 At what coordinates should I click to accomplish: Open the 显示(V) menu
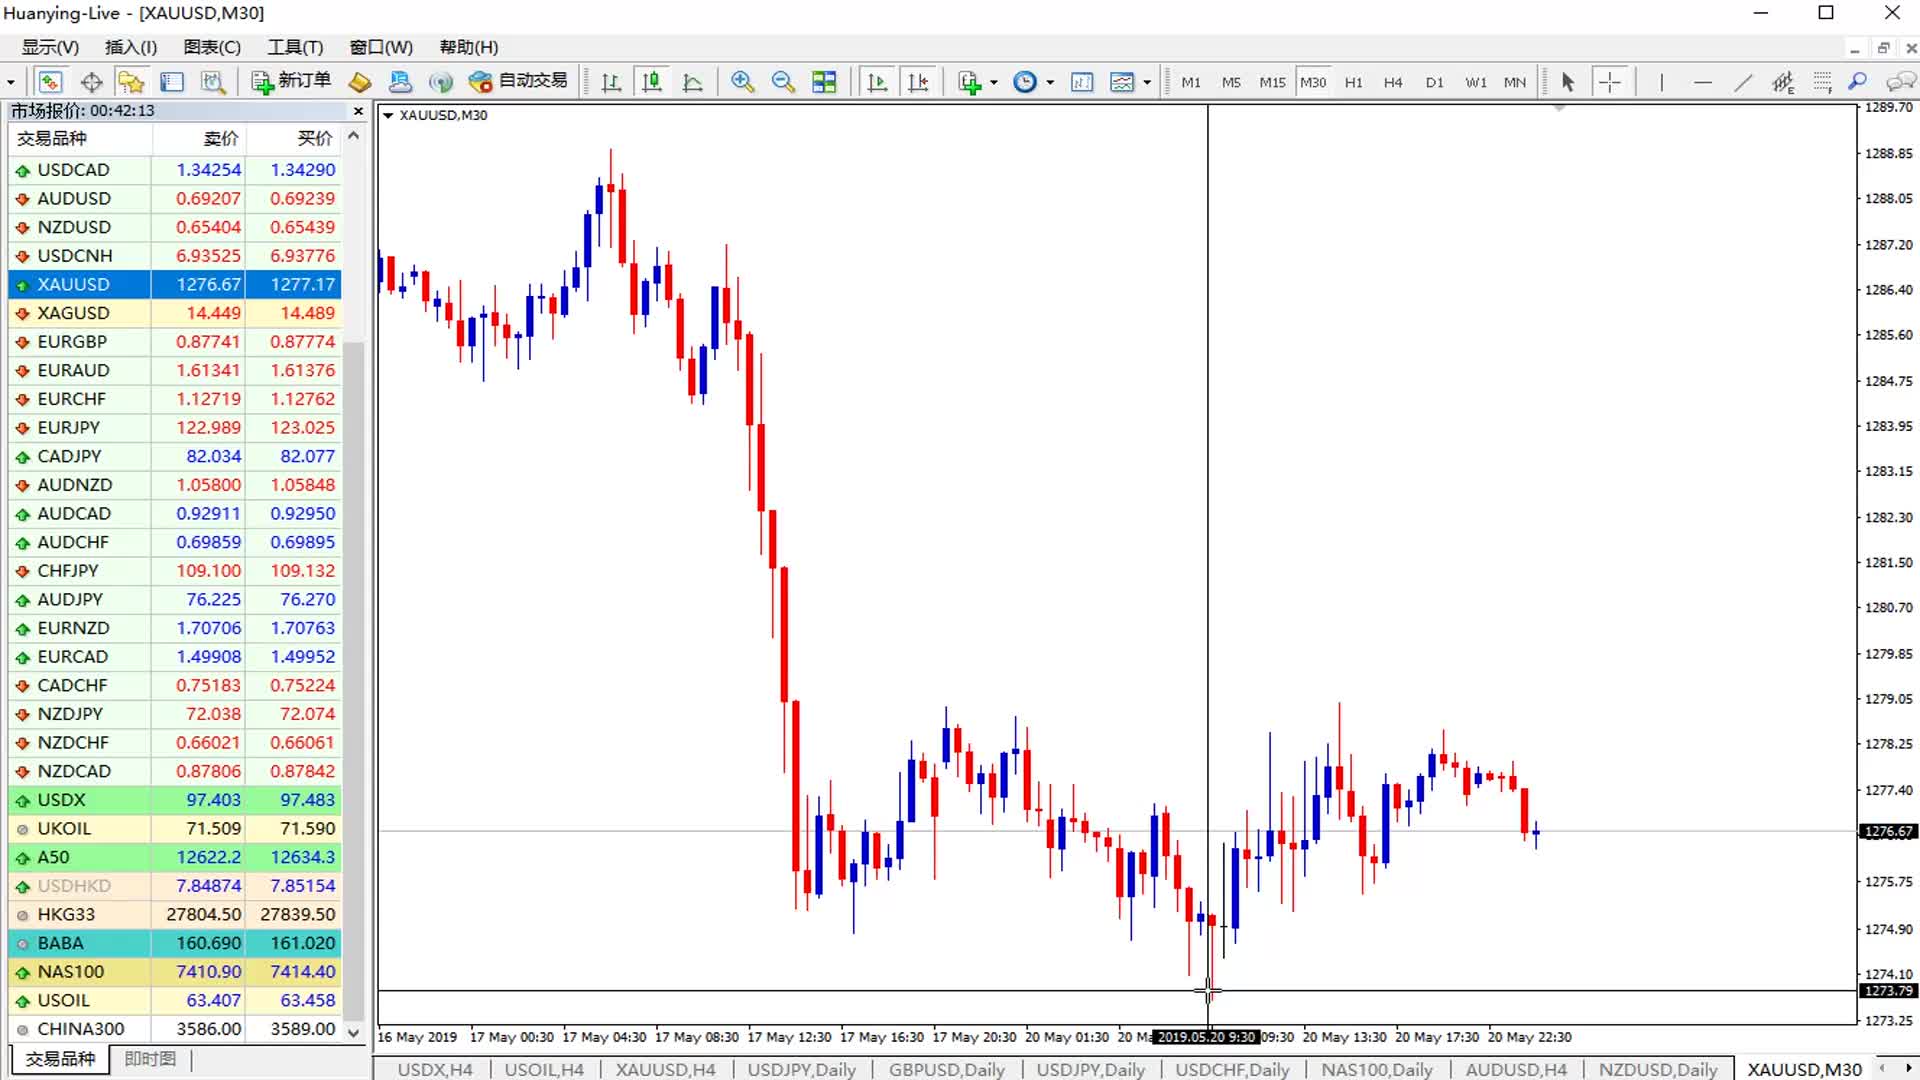(50, 47)
